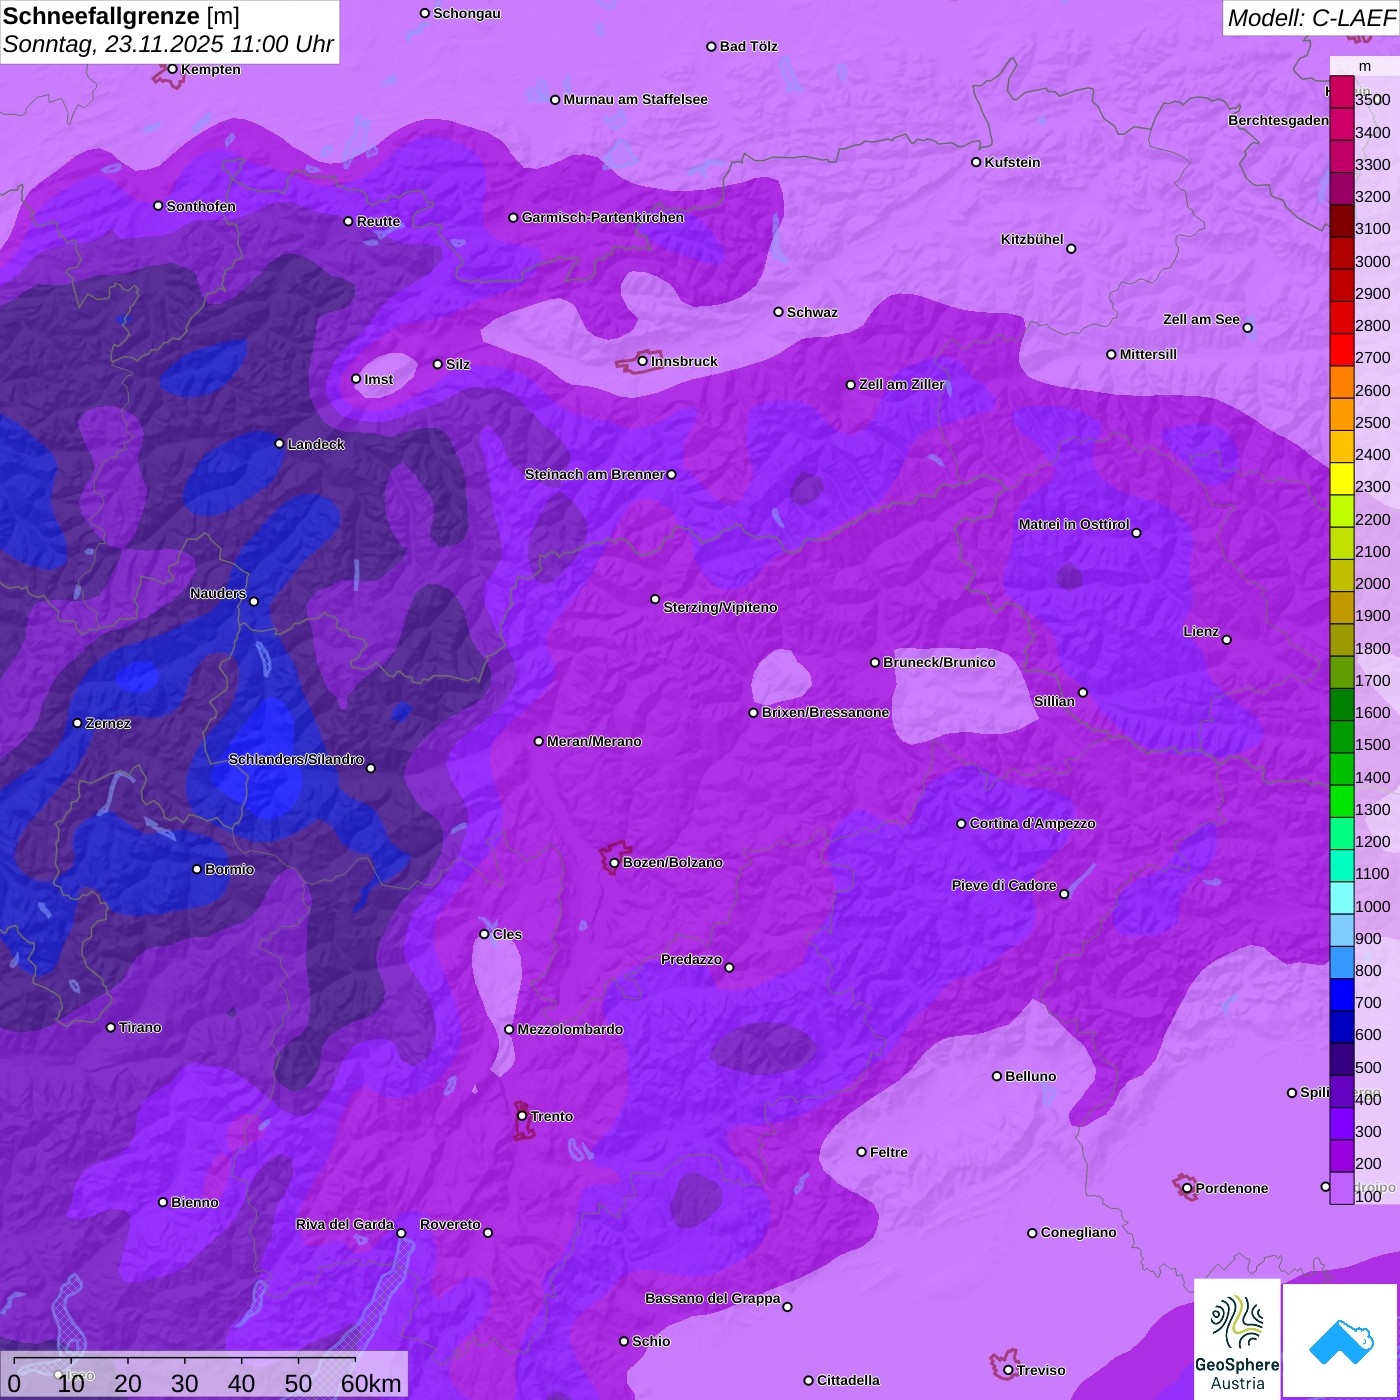This screenshot has height=1400, width=1400.
Task: Select the orange 2500 m legend swatch
Action: pyautogui.click(x=1341, y=414)
